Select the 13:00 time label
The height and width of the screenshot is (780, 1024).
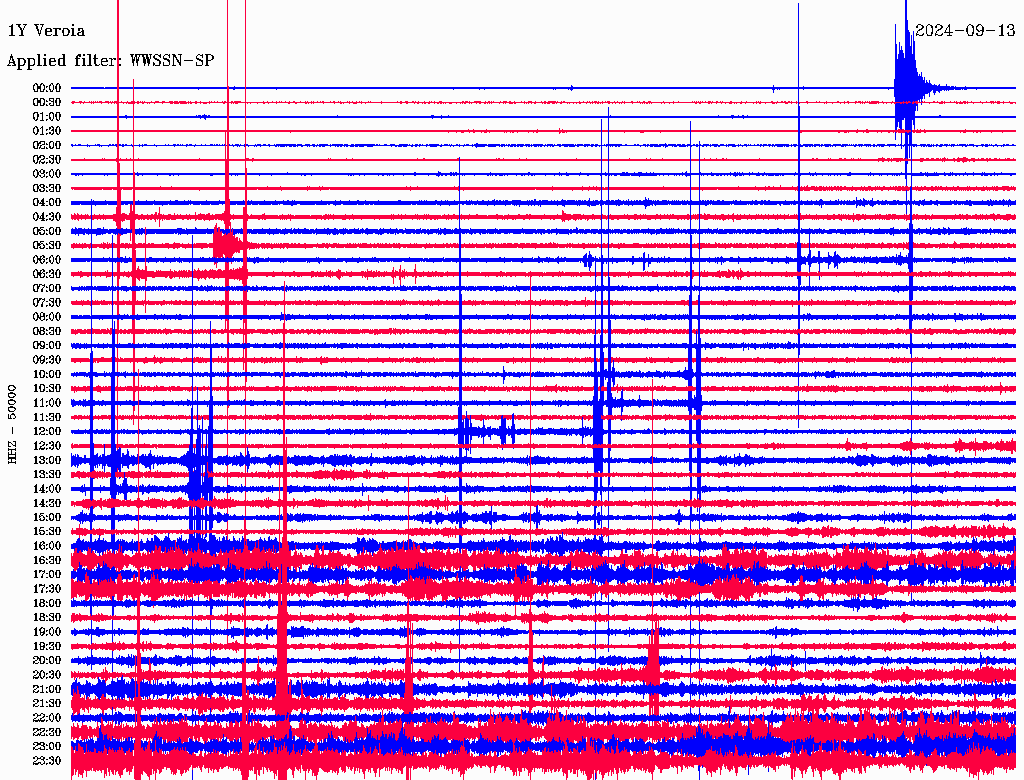click(47, 460)
